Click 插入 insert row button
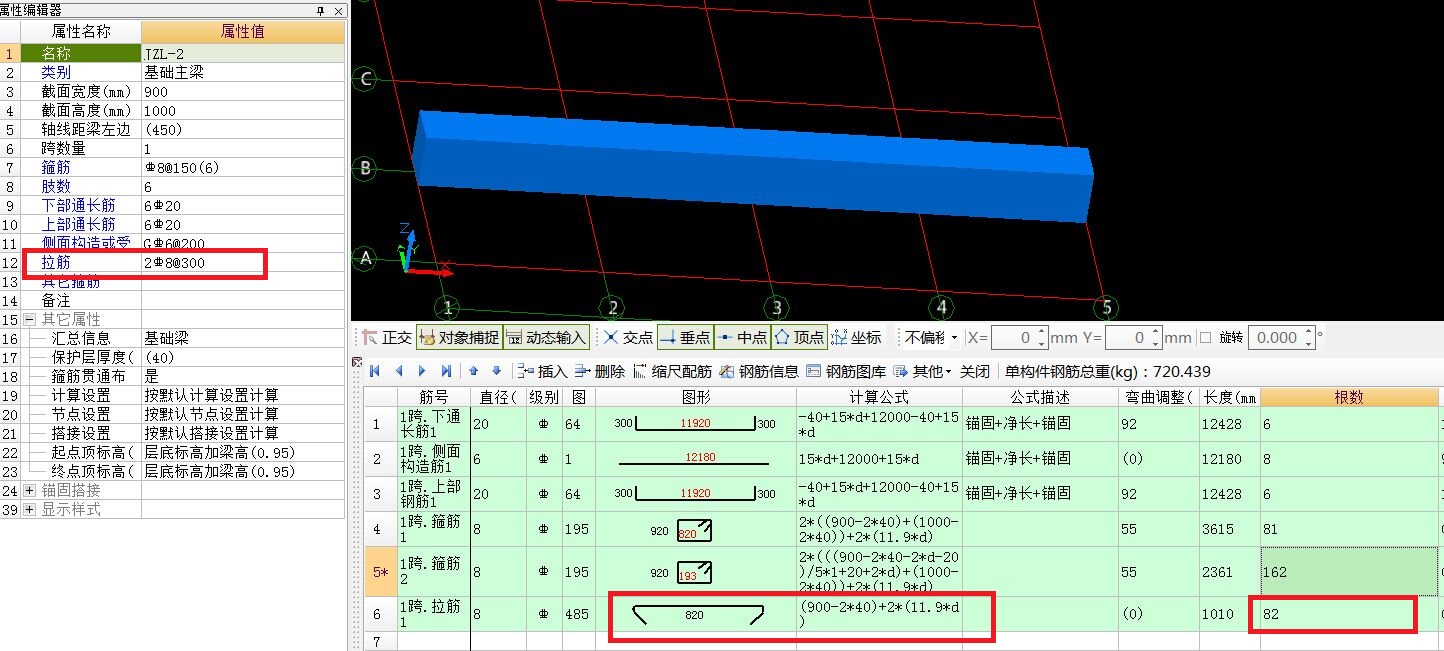The image size is (1444, 651). click(543, 371)
